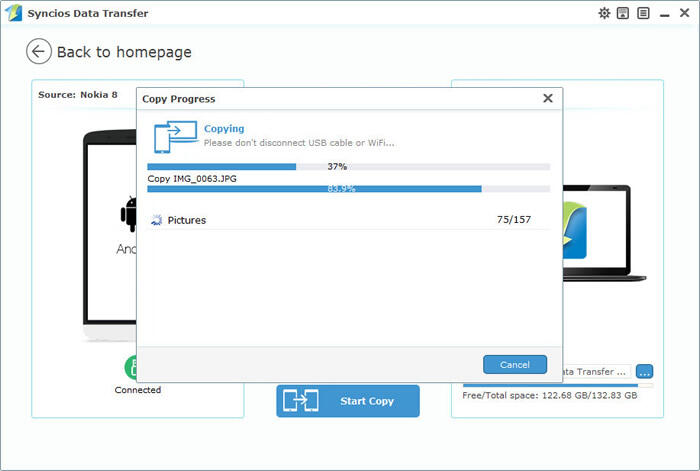Click the backup path input field
The width and height of the screenshot is (700, 471).
[x=596, y=371]
